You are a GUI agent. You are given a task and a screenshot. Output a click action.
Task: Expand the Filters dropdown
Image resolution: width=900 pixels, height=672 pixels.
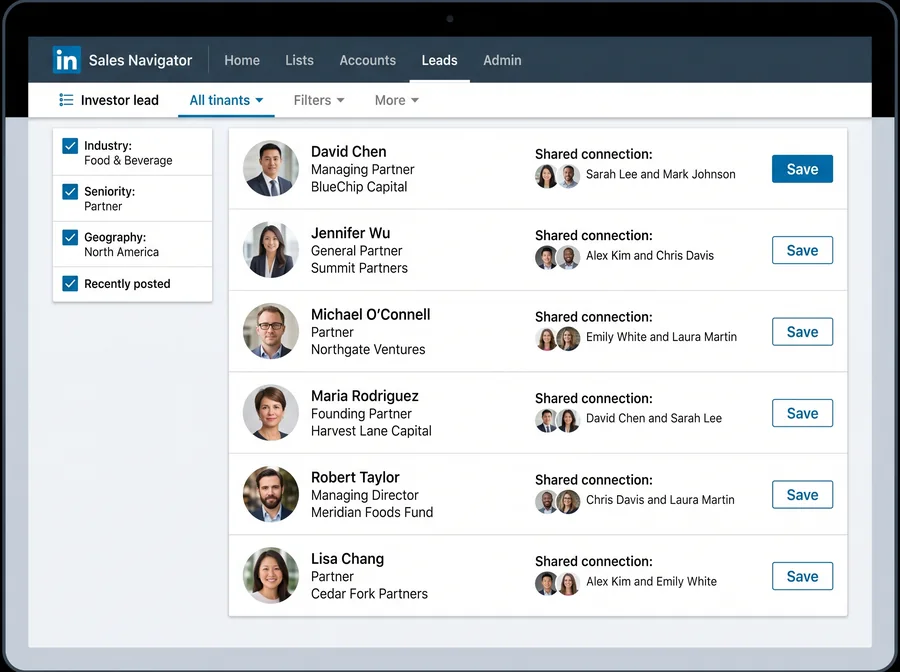coord(319,100)
